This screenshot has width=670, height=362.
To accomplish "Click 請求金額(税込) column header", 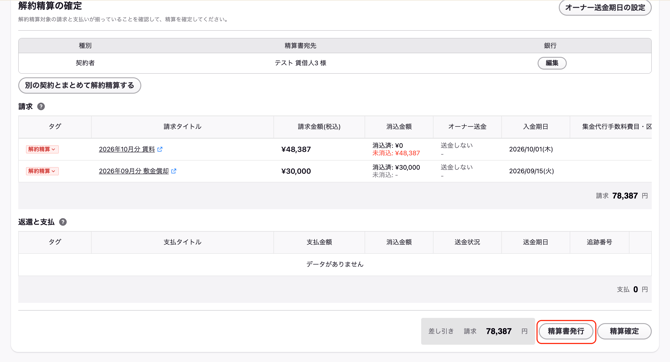I will tap(319, 127).
